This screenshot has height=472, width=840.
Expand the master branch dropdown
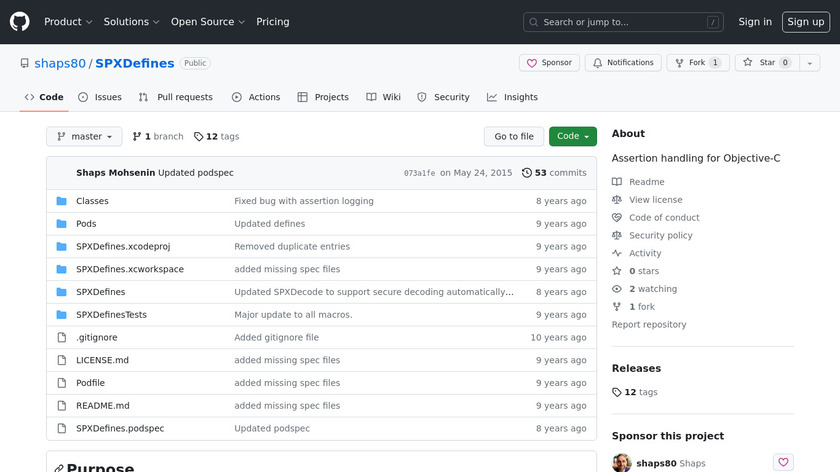pyautogui.click(x=84, y=137)
